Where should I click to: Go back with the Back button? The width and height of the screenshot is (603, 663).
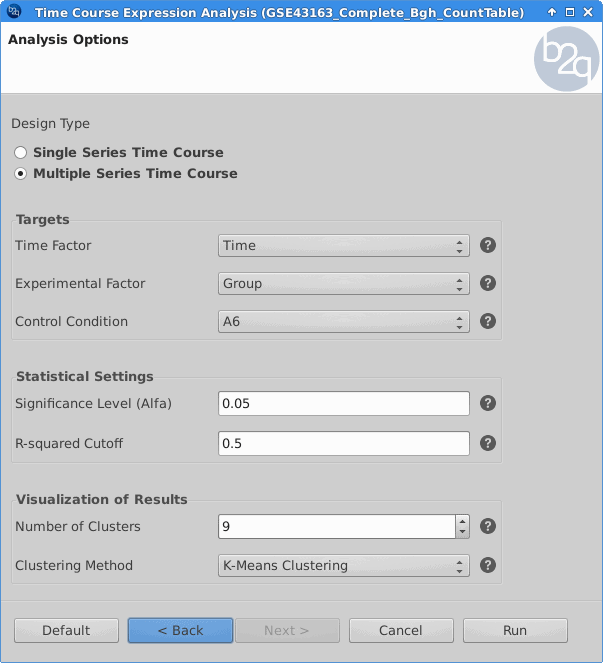tap(181, 630)
